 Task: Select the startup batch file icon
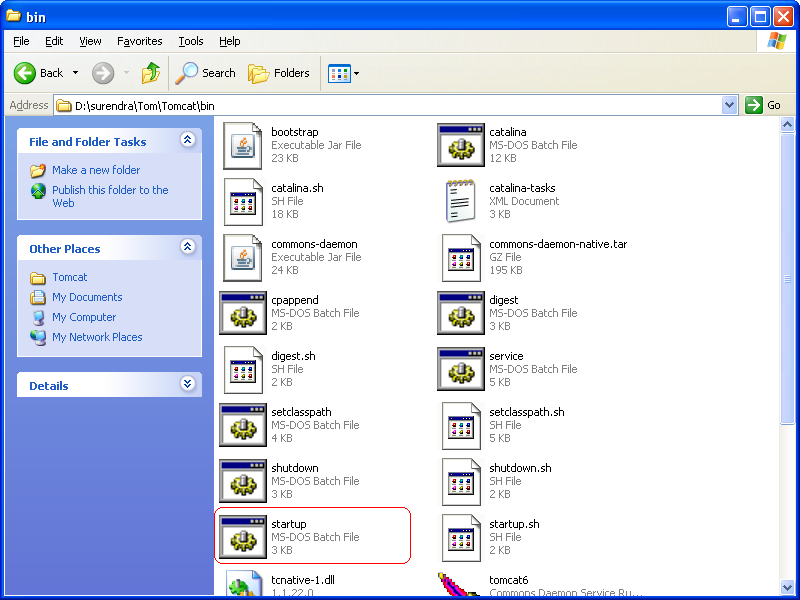(x=243, y=537)
